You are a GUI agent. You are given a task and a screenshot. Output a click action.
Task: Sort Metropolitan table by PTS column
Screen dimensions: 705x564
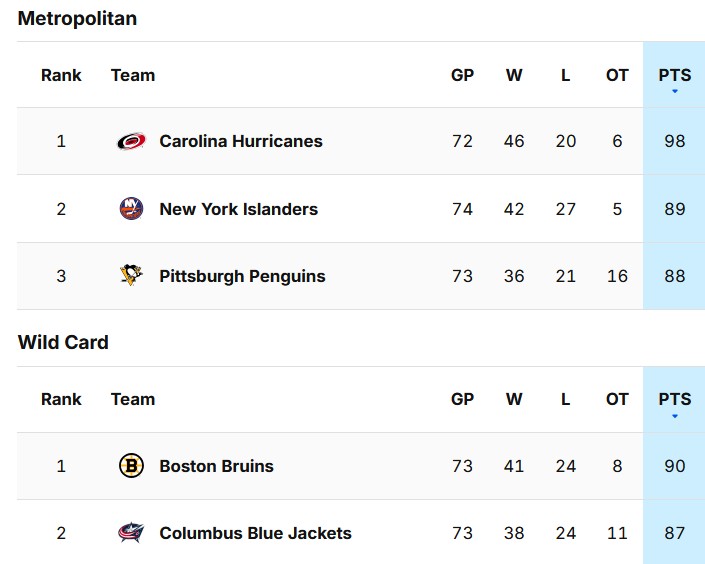click(674, 75)
